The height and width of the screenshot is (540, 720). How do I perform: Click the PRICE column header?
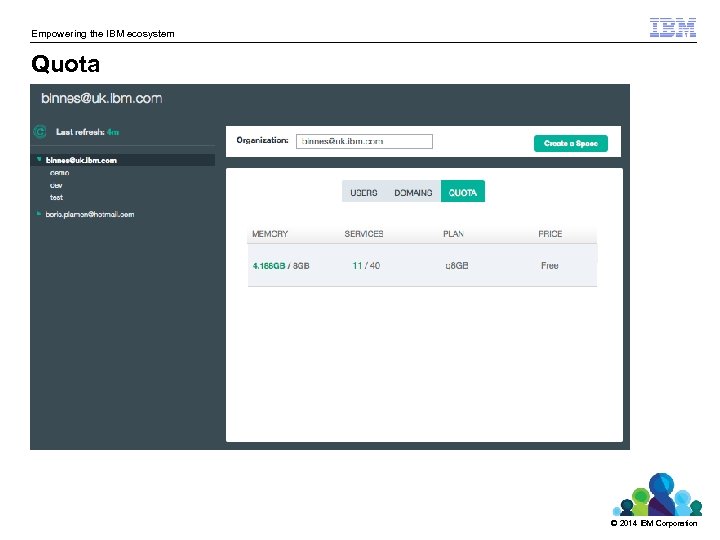click(550, 234)
